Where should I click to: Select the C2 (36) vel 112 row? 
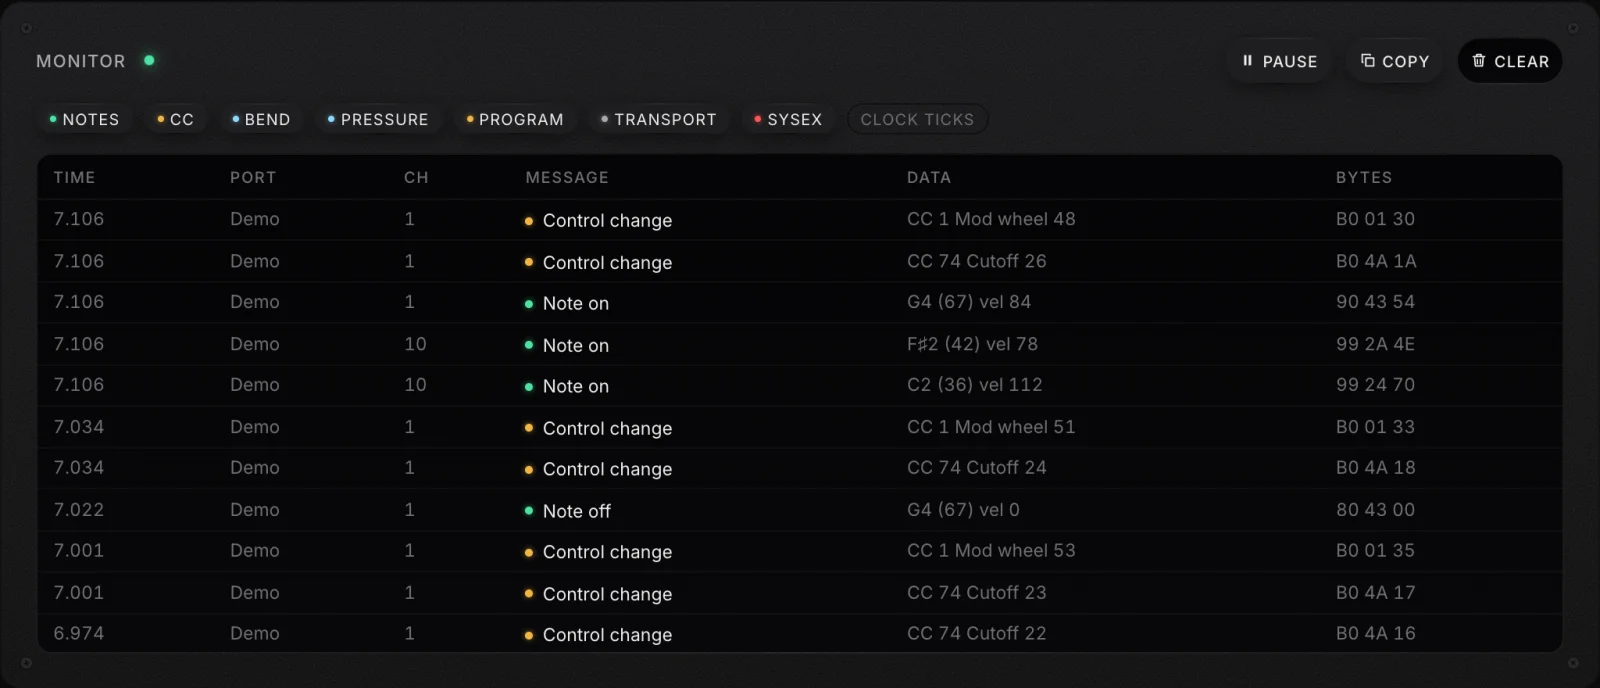(x=800, y=385)
